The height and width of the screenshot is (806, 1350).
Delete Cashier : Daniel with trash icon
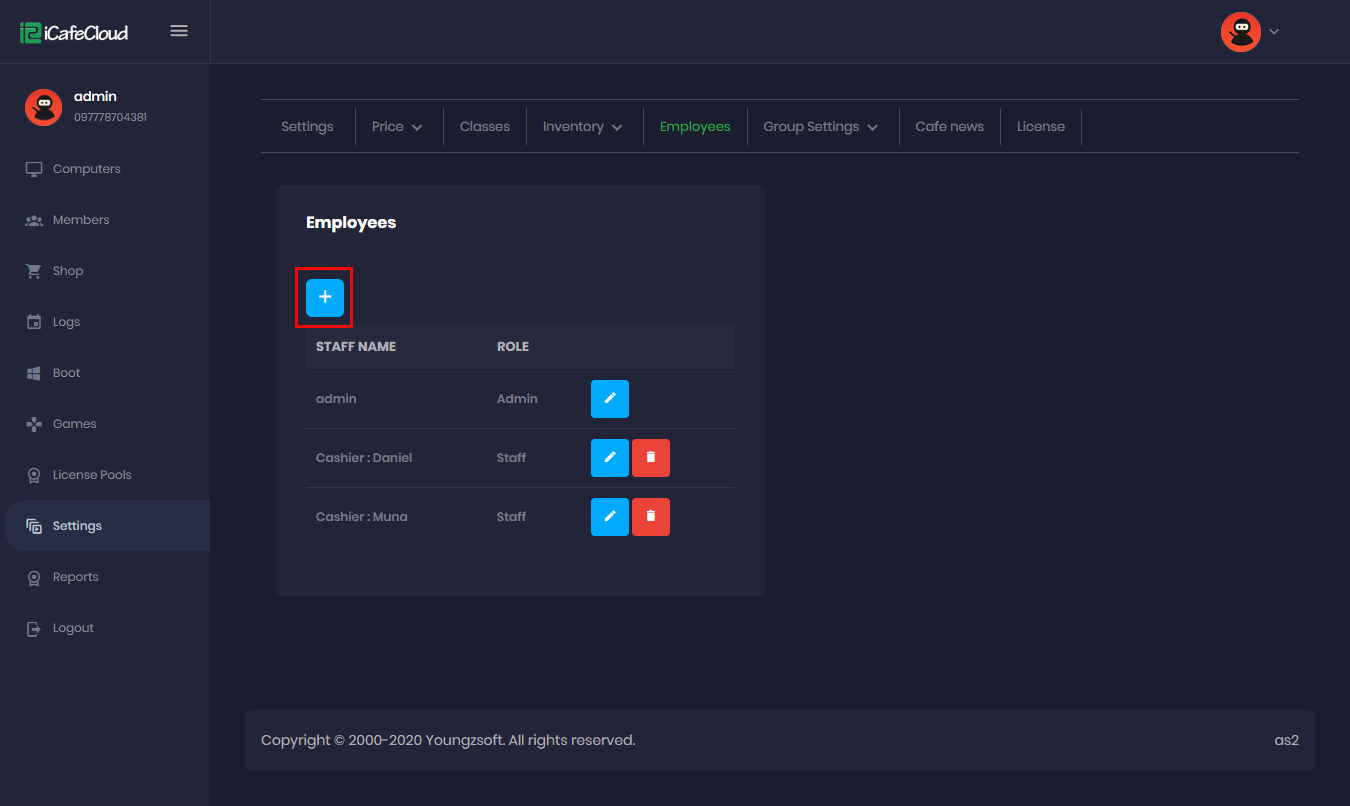650,458
